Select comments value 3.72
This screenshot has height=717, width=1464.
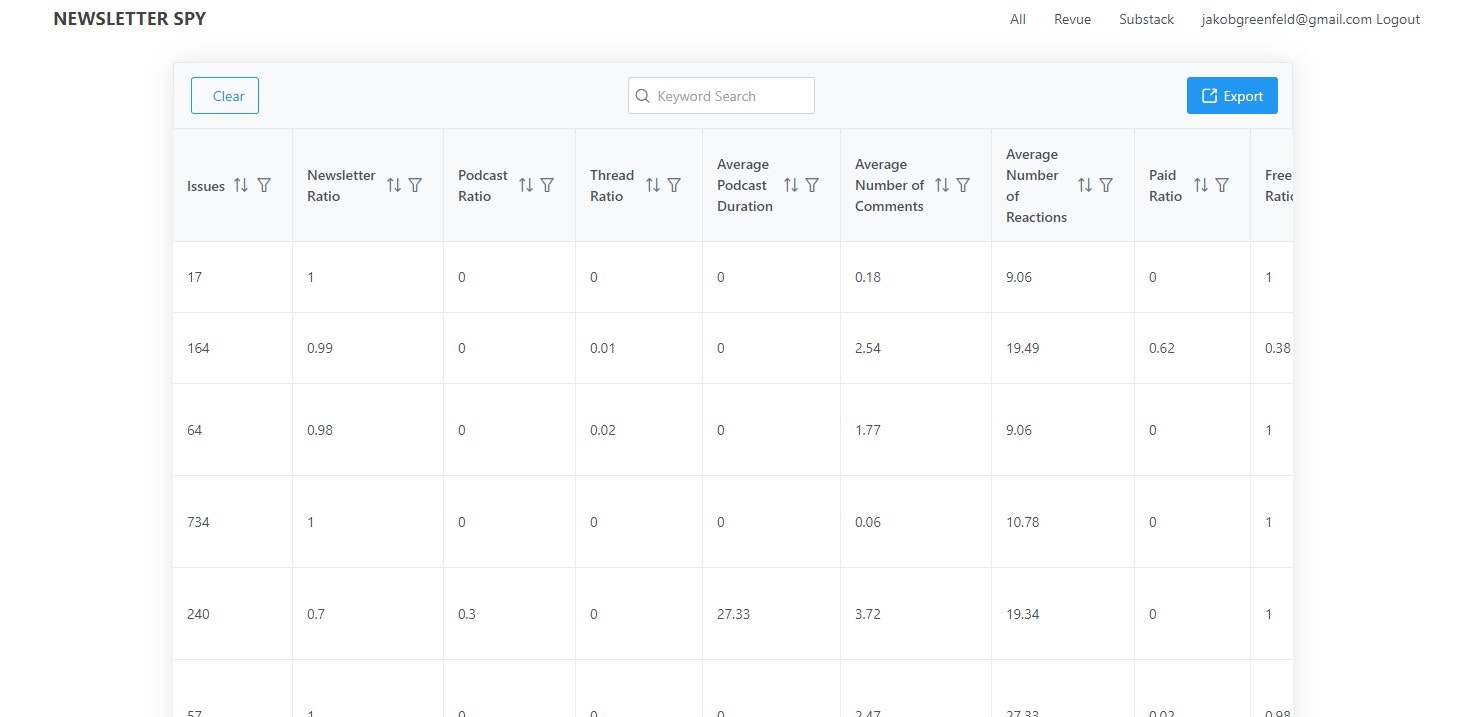[868, 614]
